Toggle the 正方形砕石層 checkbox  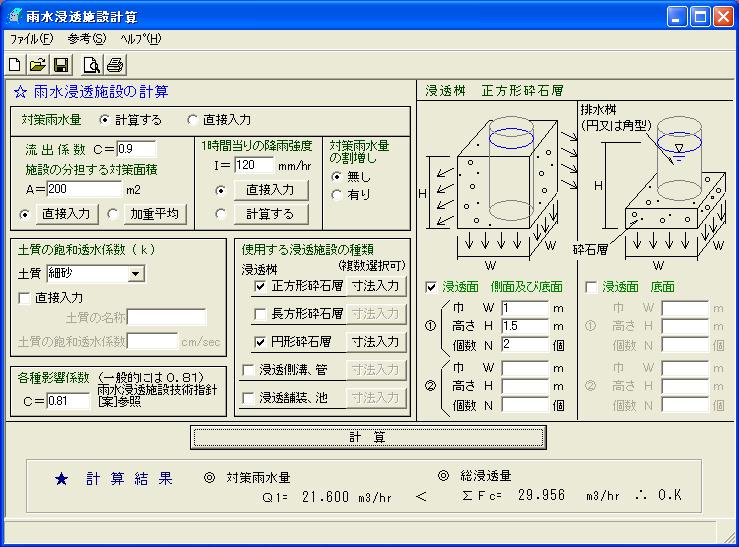click(x=260, y=287)
